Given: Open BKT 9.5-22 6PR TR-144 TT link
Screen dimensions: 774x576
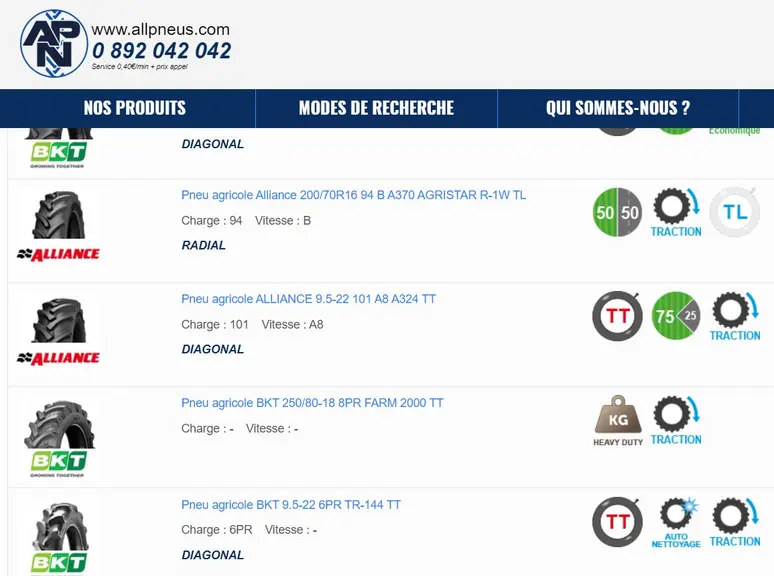Looking at the screenshot, I should [x=291, y=505].
